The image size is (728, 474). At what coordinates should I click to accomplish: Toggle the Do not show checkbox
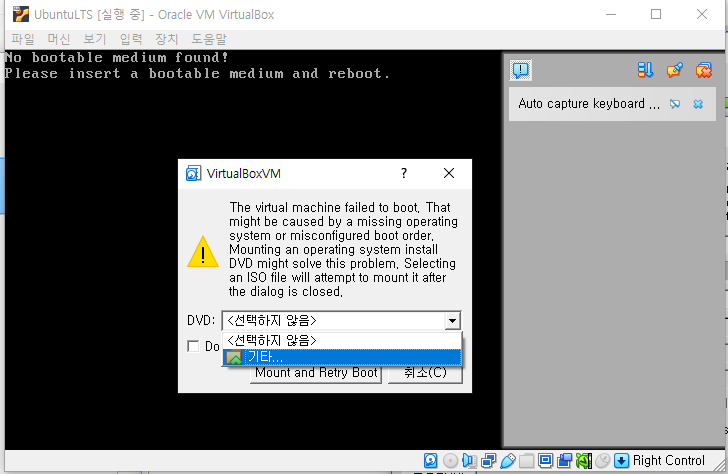point(193,346)
